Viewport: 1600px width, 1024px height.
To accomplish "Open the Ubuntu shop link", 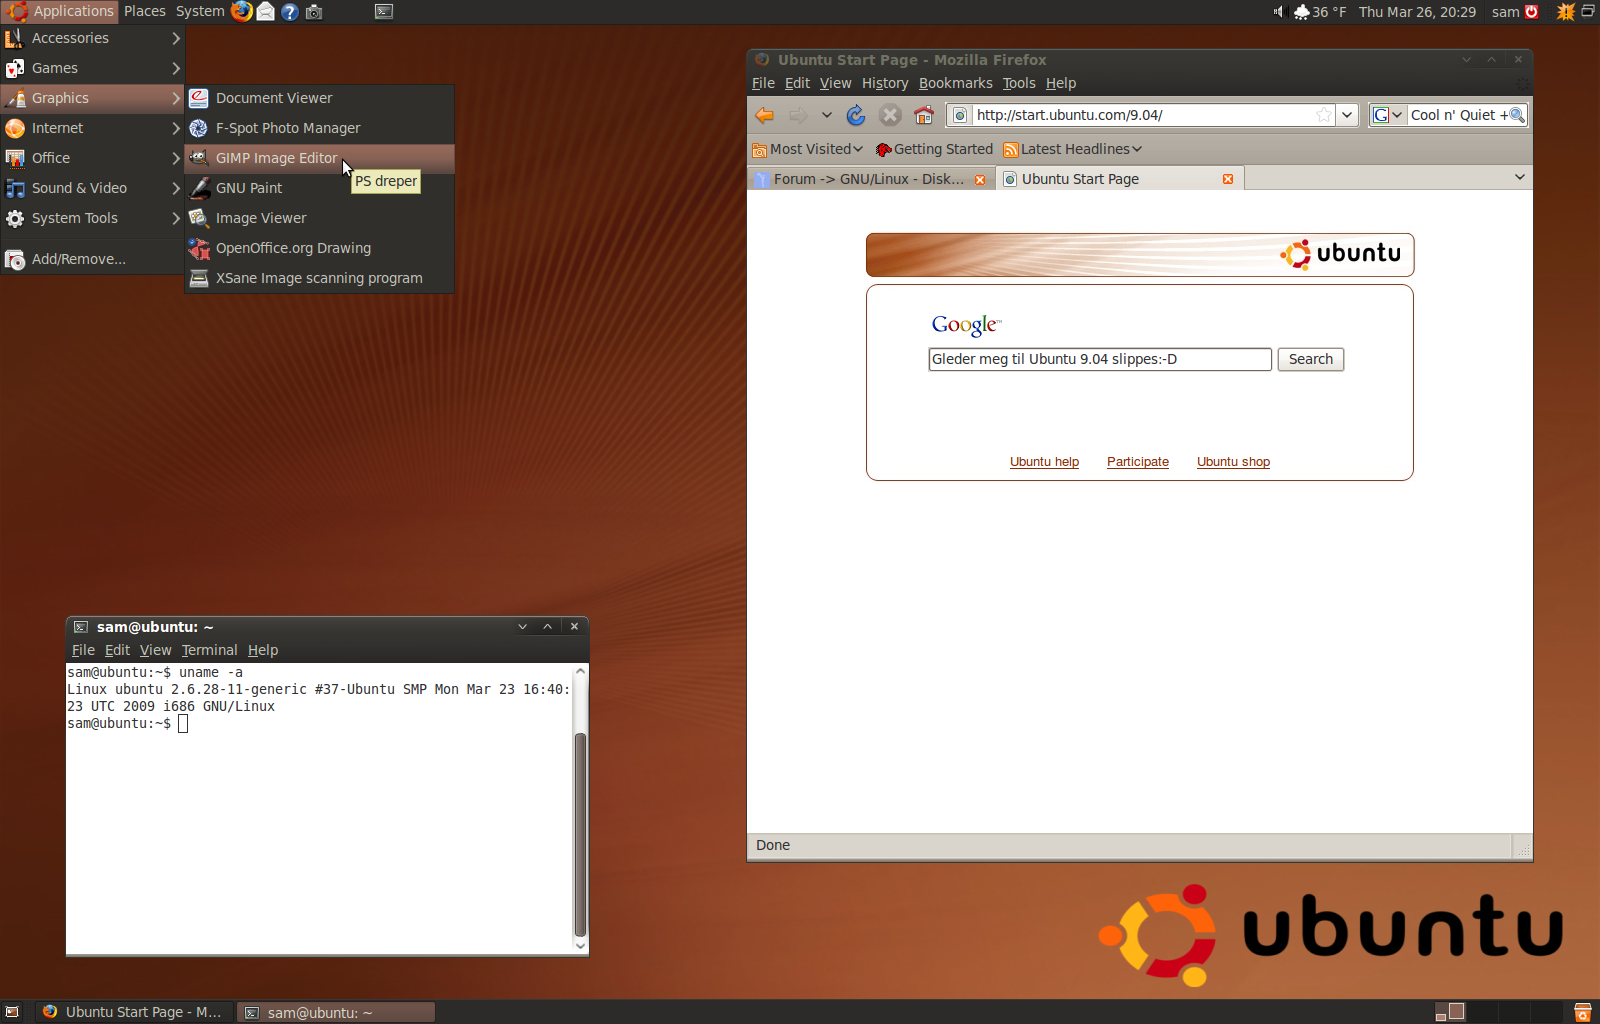I will coord(1233,462).
